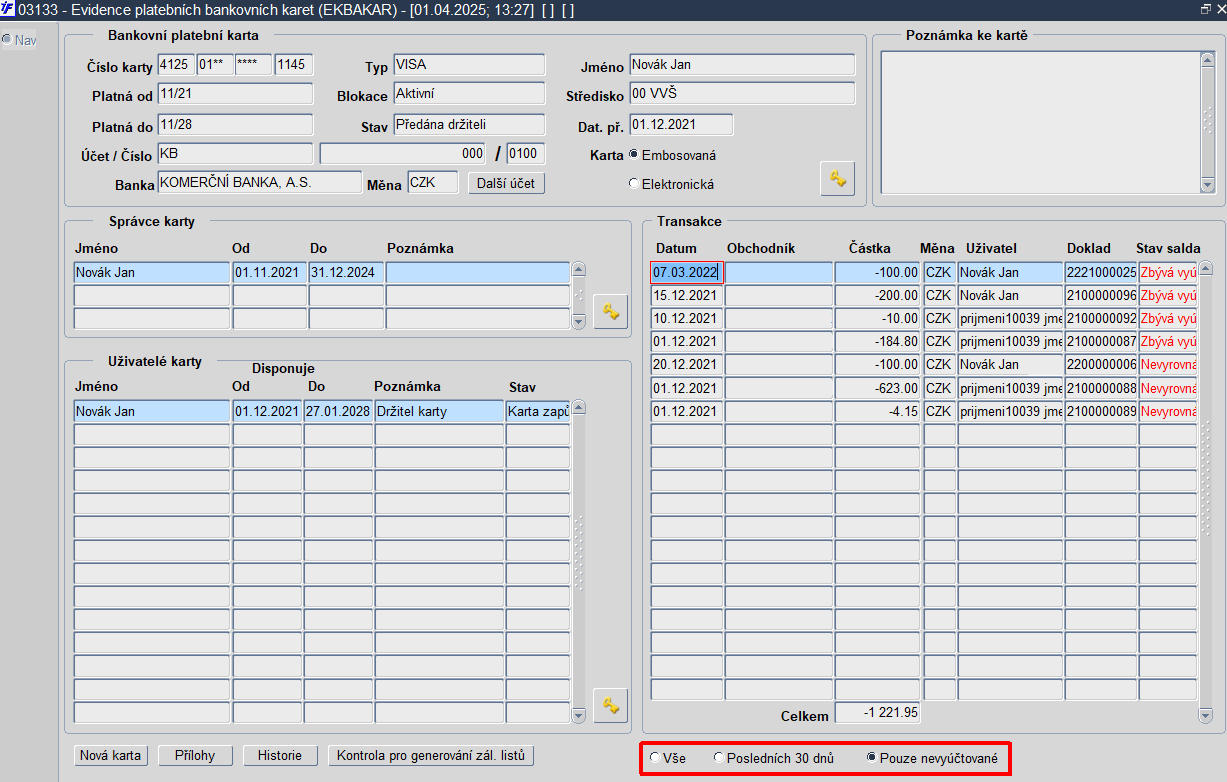Select Elektronická card radio button
Screen dimensions: 1227x782
(633, 184)
